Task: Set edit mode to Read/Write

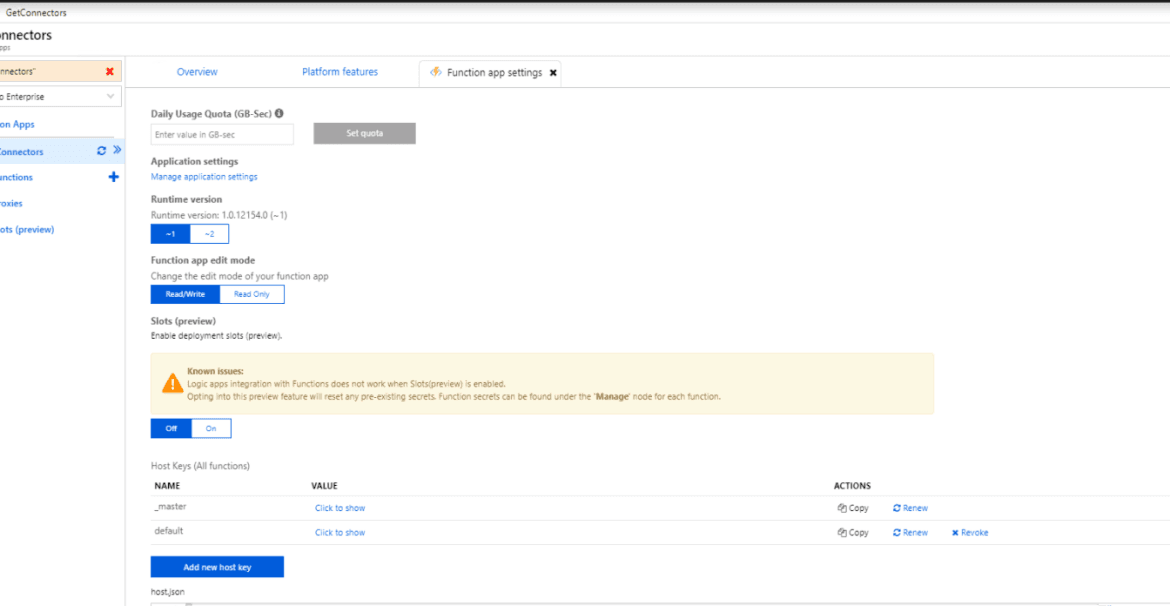Action: (x=185, y=295)
